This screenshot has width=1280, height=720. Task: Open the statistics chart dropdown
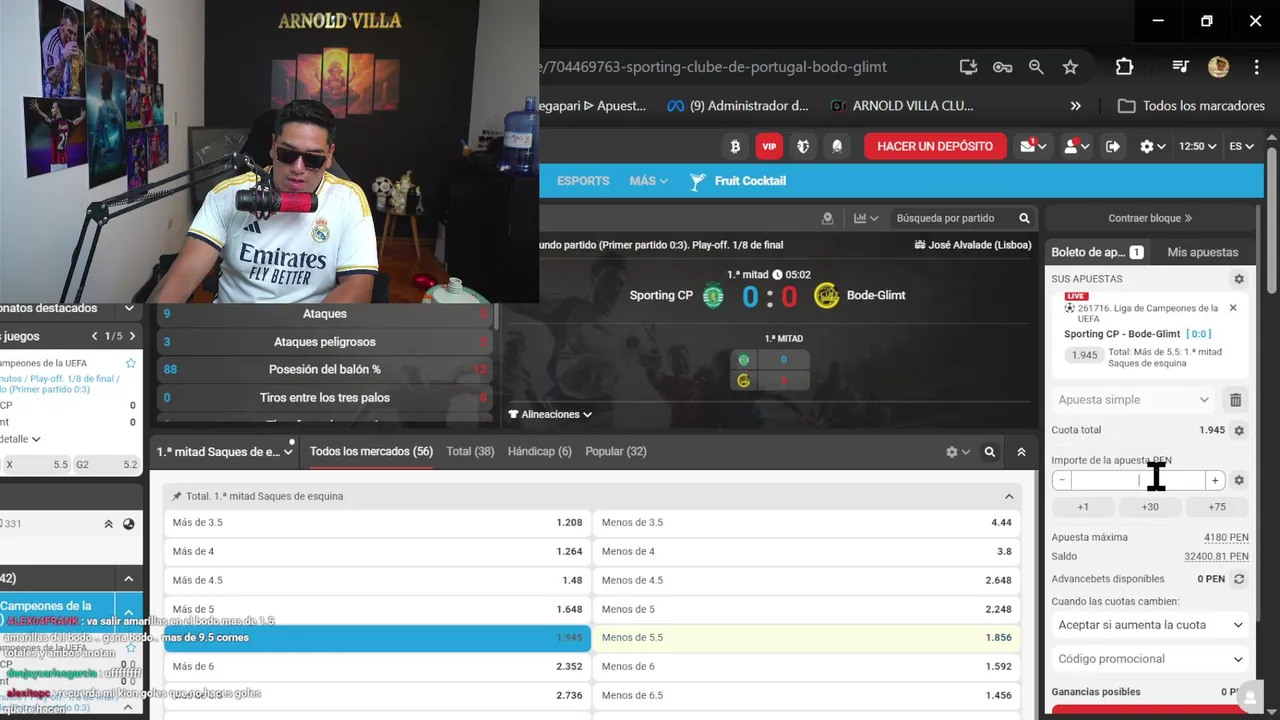(865, 218)
